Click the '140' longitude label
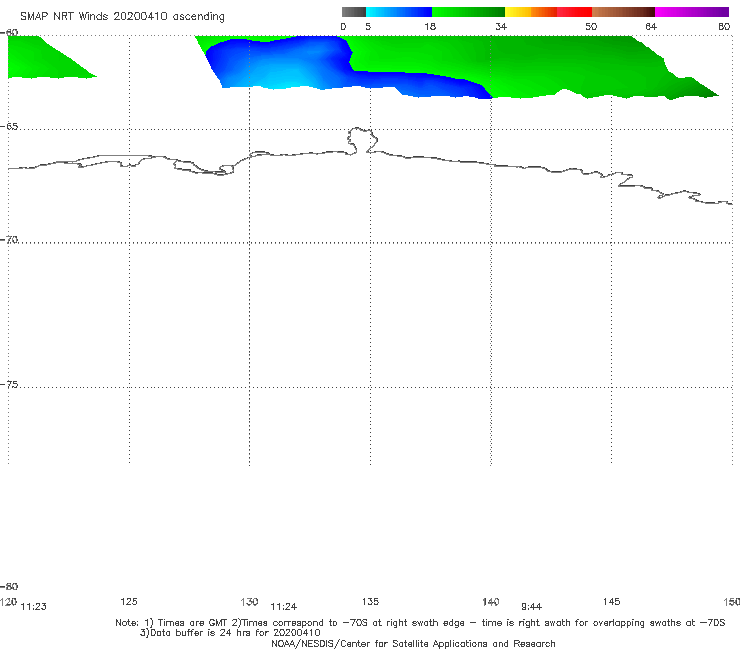 (x=491, y=601)
